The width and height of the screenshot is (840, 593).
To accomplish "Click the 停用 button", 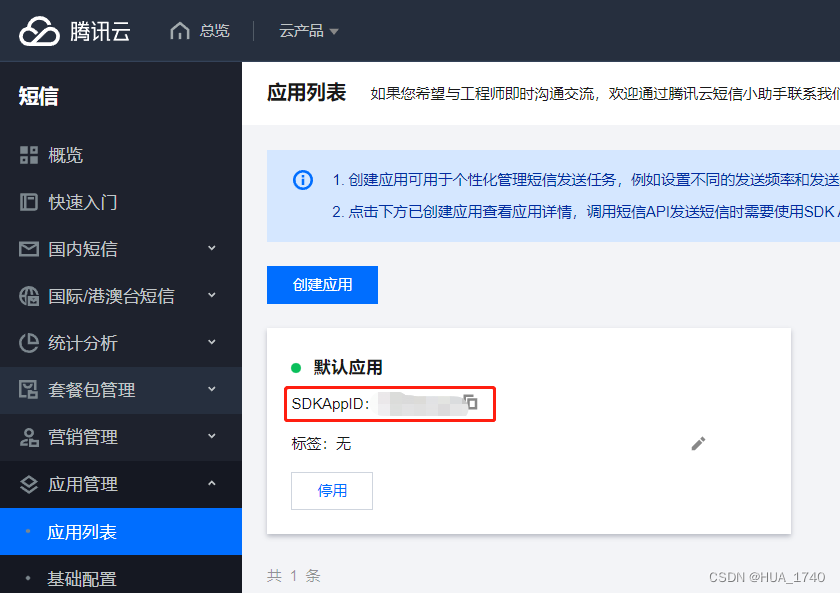I will tap(332, 491).
